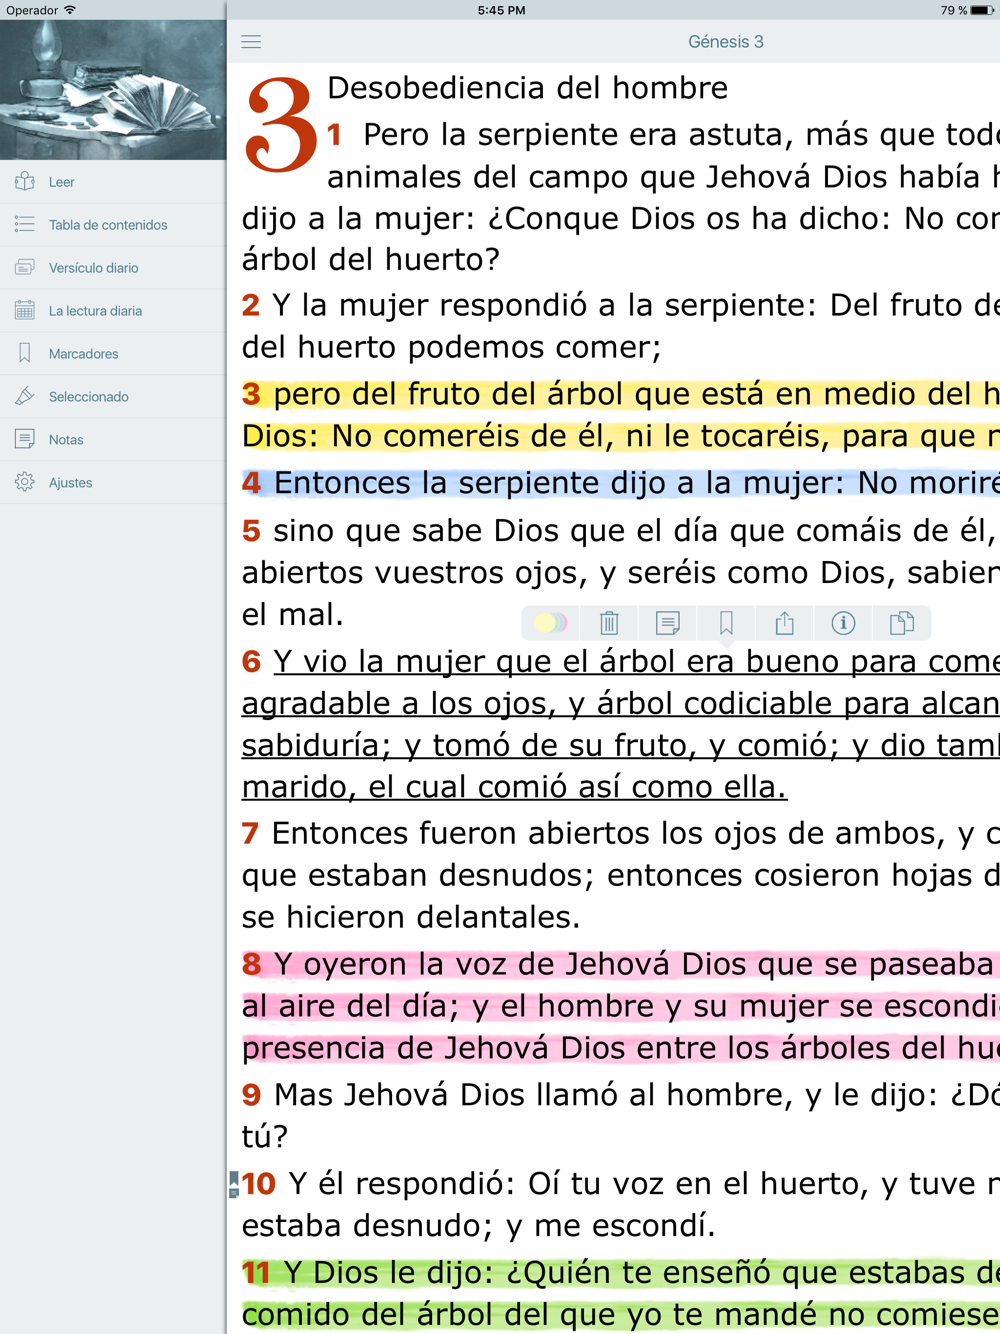Click the Ajustes gear icon
This screenshot has height=1334, width=1000.
tap(25, 483)
